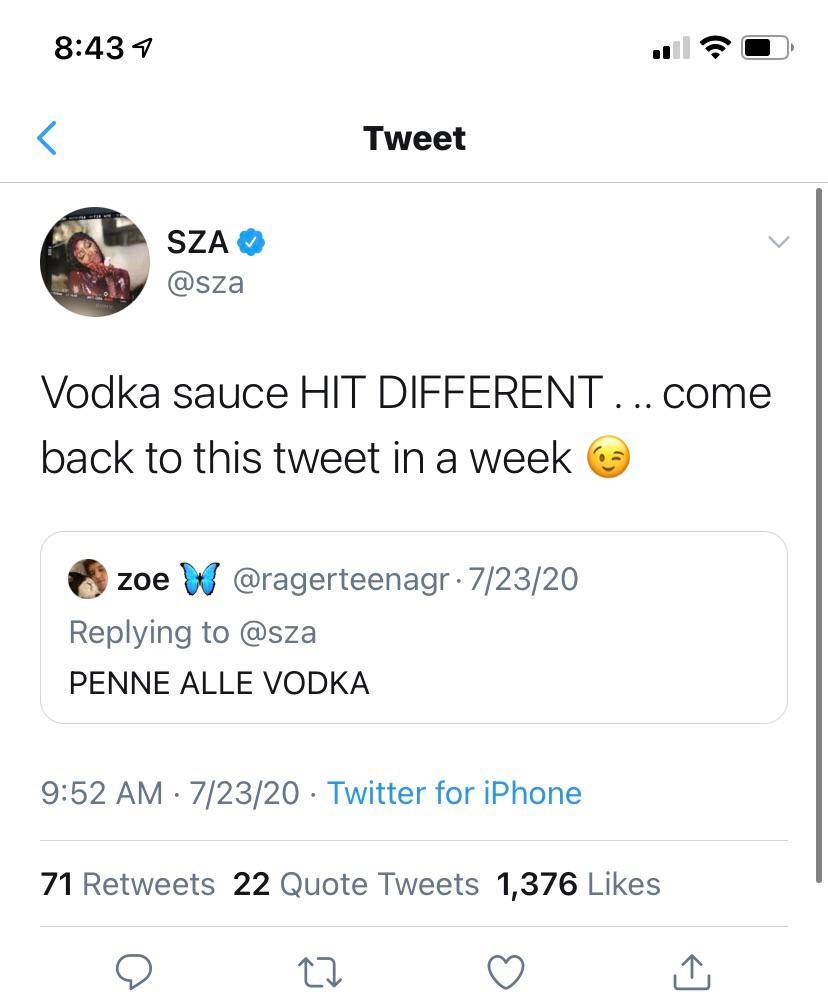The width and height of the screenshot is (828, 1007).
Task: Open the tweet options chevron
Action: click(x=777, y=242)
